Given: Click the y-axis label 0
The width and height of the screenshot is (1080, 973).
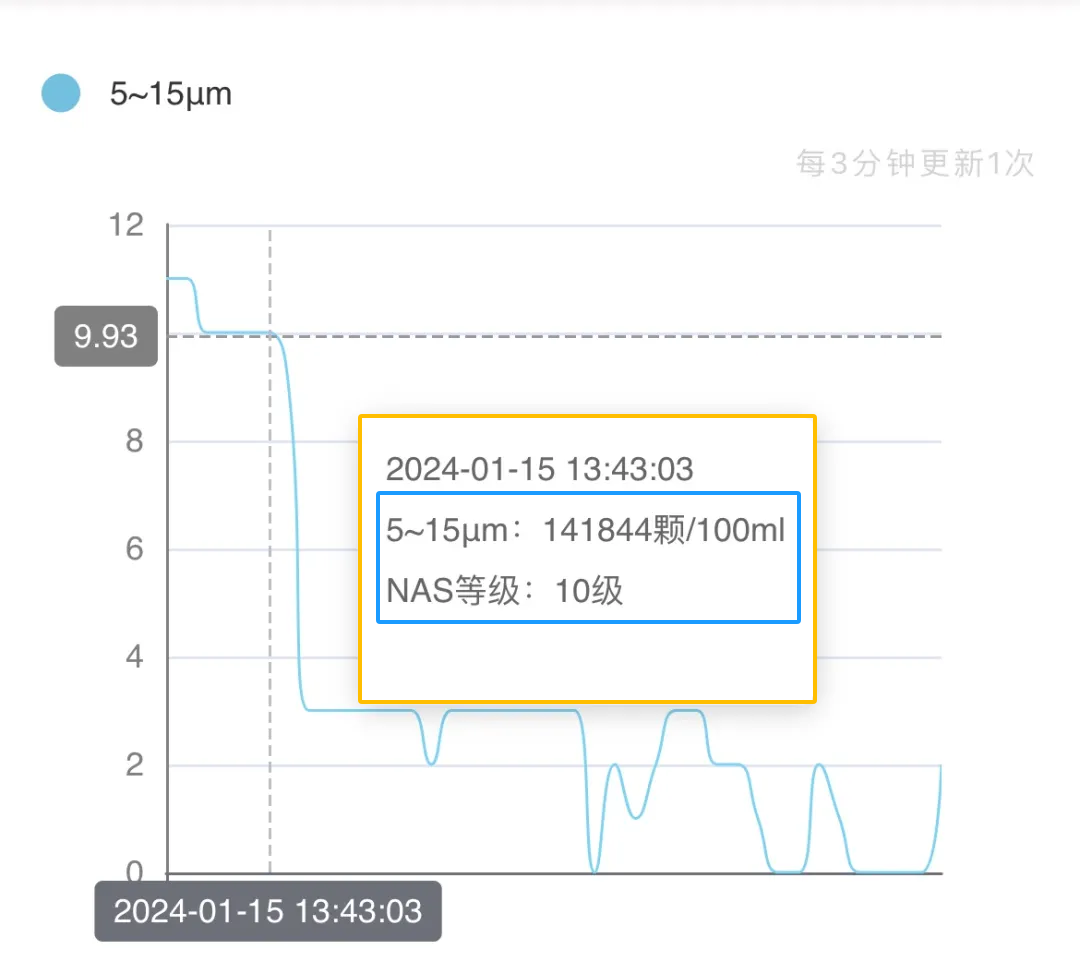Looking at the screenshot, I should pyautogui.click(x=134, y=873).
